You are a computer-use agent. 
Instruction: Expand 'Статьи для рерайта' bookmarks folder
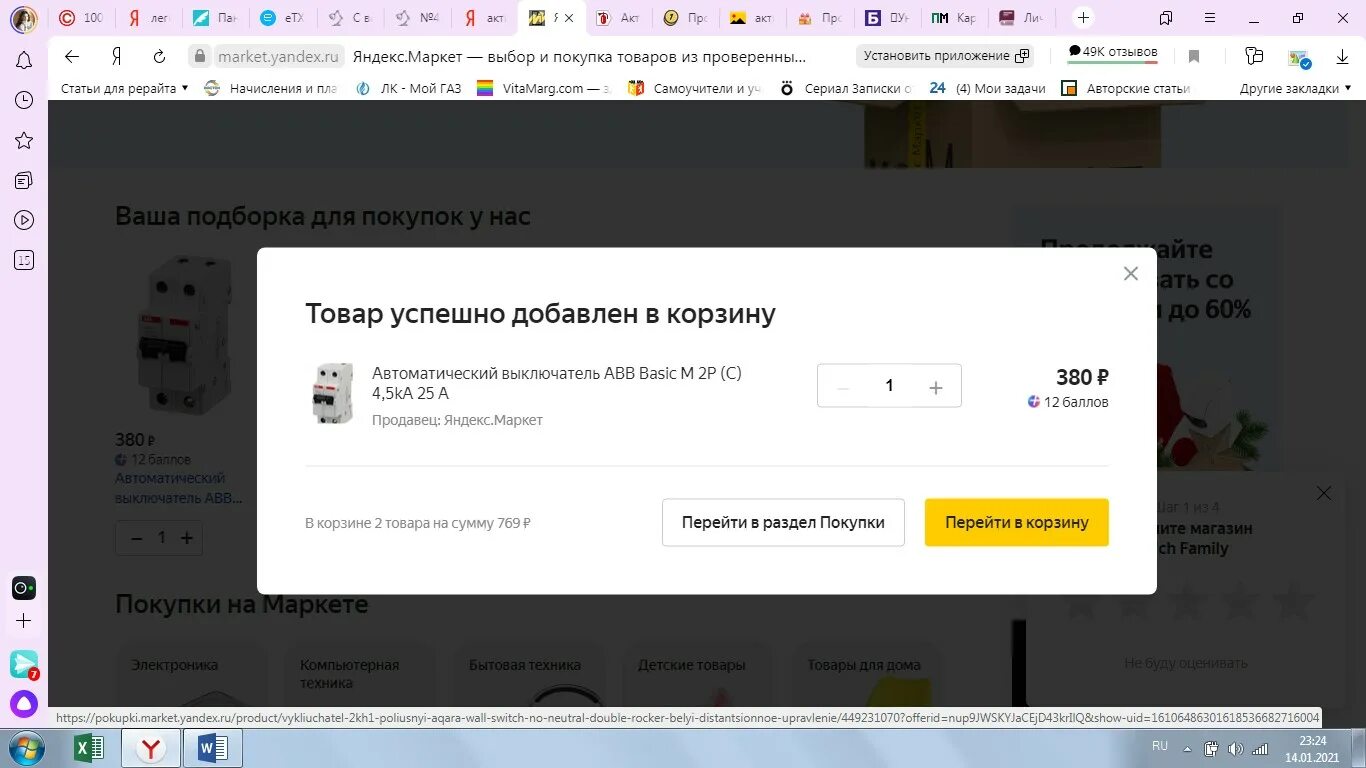[x=124, y=88]
